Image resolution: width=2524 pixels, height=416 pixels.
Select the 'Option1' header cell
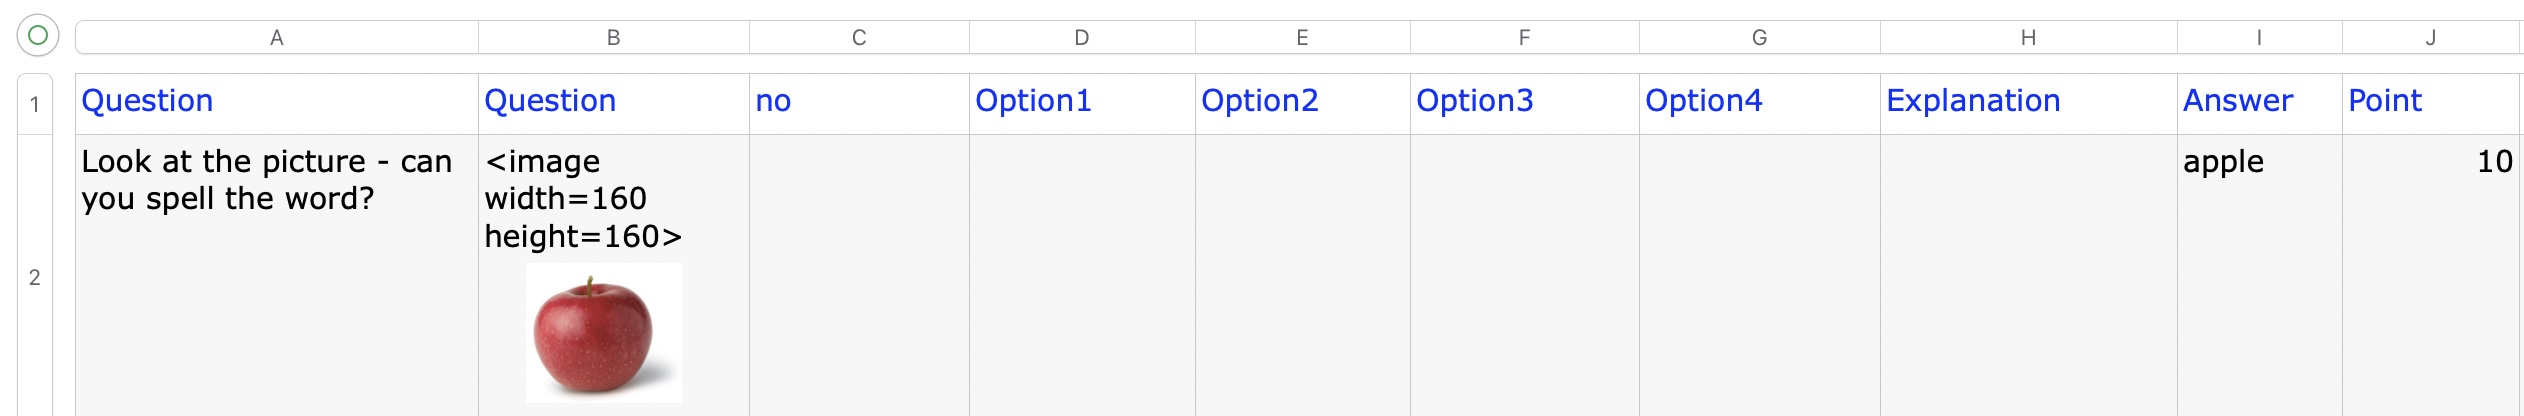[1082, 102]
